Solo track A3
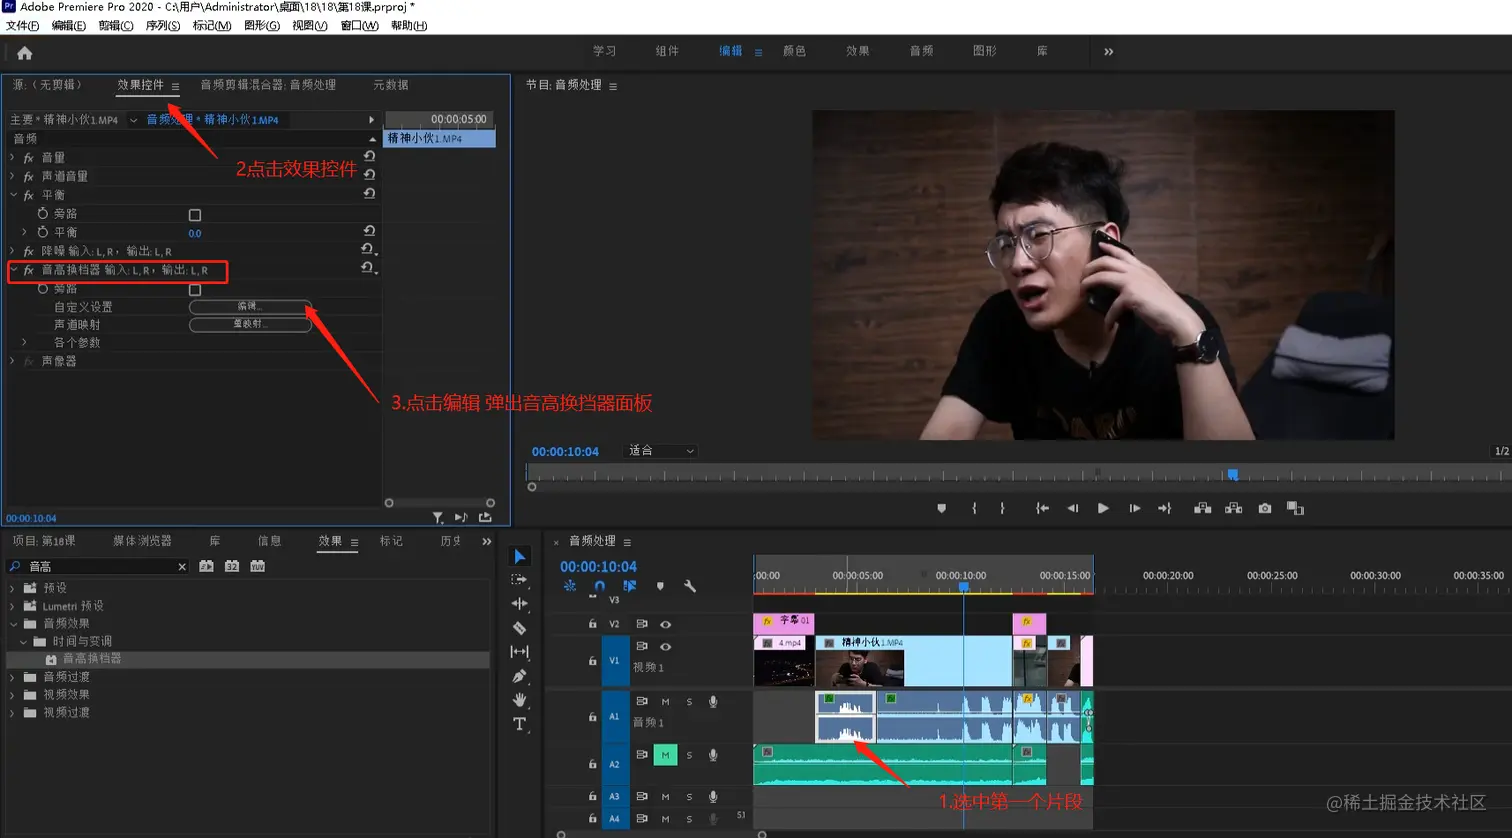The image size is (1512, 838). 689,797
